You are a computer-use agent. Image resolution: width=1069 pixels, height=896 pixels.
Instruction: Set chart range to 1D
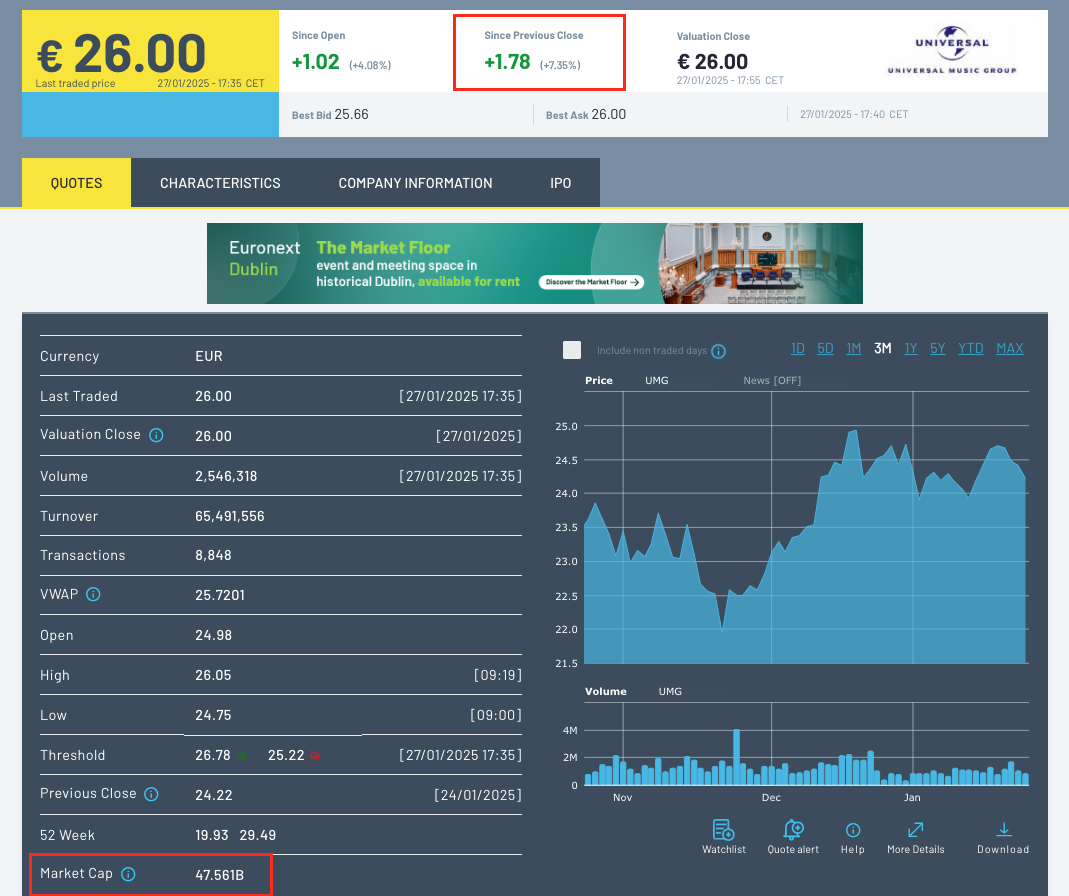[x=797, y=348]
